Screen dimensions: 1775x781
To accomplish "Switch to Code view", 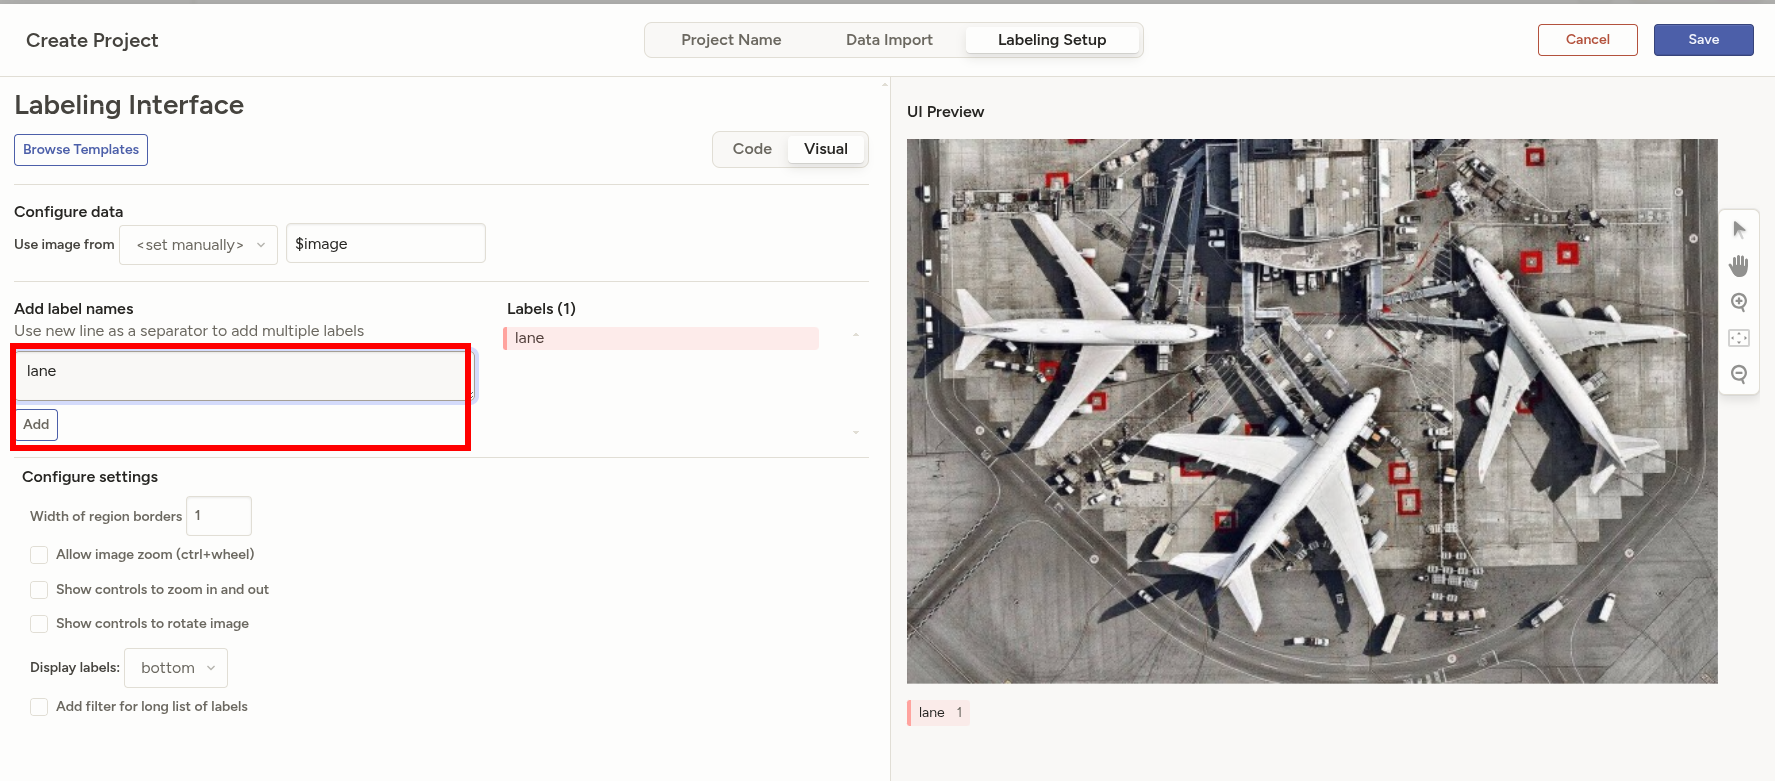I will 752,149.
